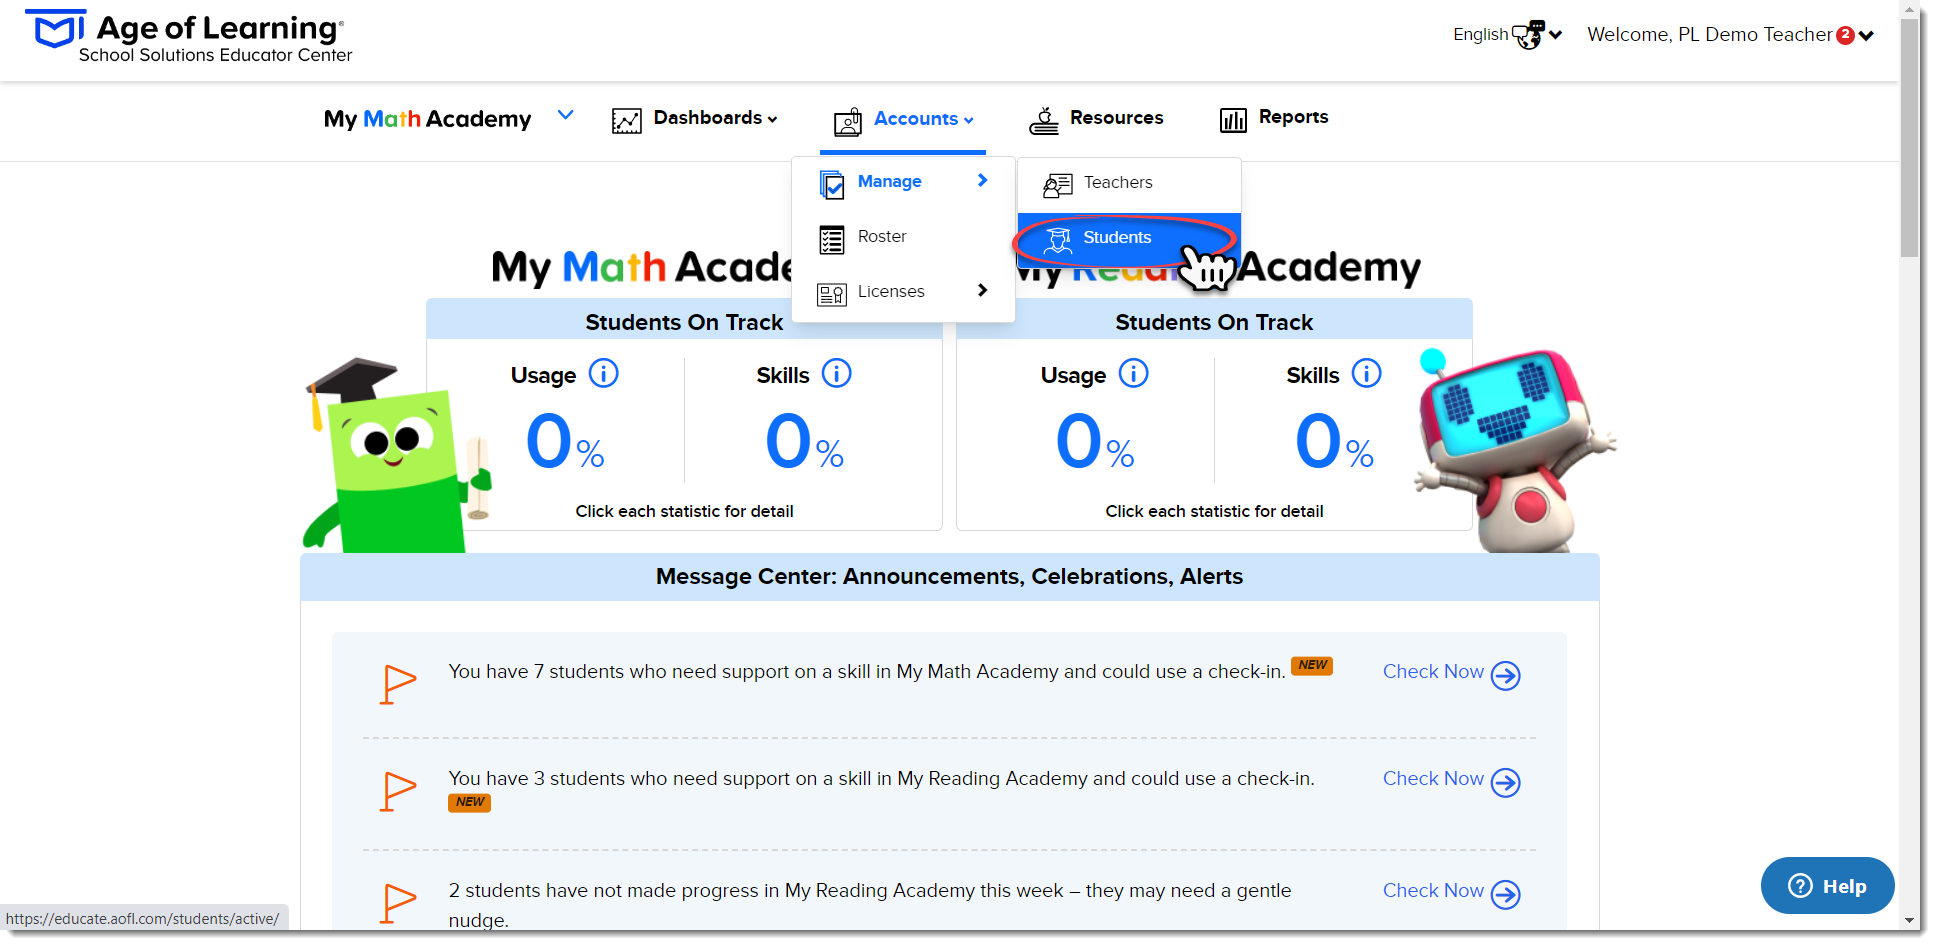
Task: Click flag icon beside no-progress alert
Action: tap(398, 903)
